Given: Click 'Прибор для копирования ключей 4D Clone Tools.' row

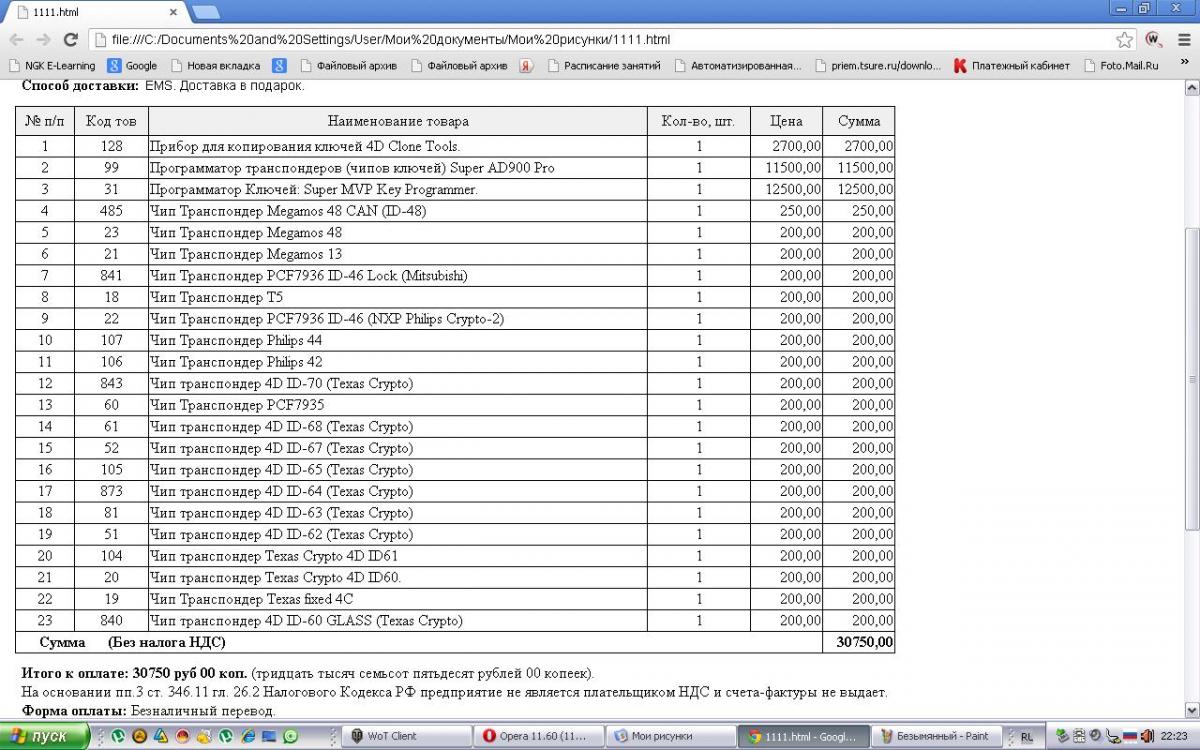Looking at the screenshot, I should (x=455, y=146).
